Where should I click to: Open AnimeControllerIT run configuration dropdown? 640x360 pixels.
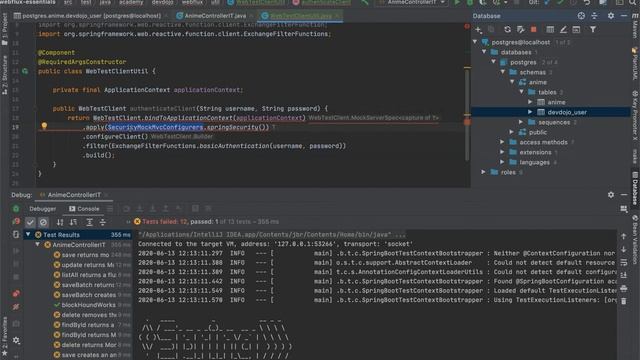pos(411,2)
